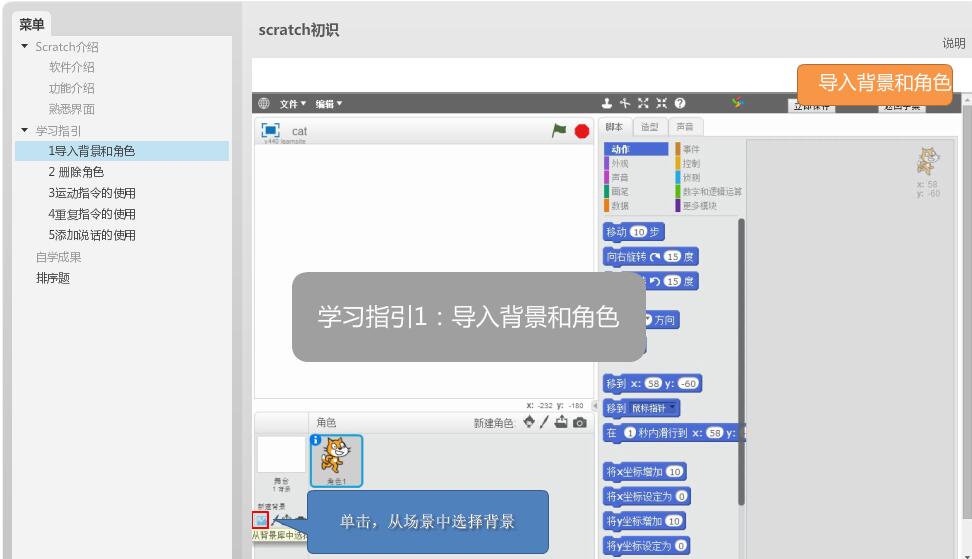Select the 控制 block category
972x559 pixels.
689,163
